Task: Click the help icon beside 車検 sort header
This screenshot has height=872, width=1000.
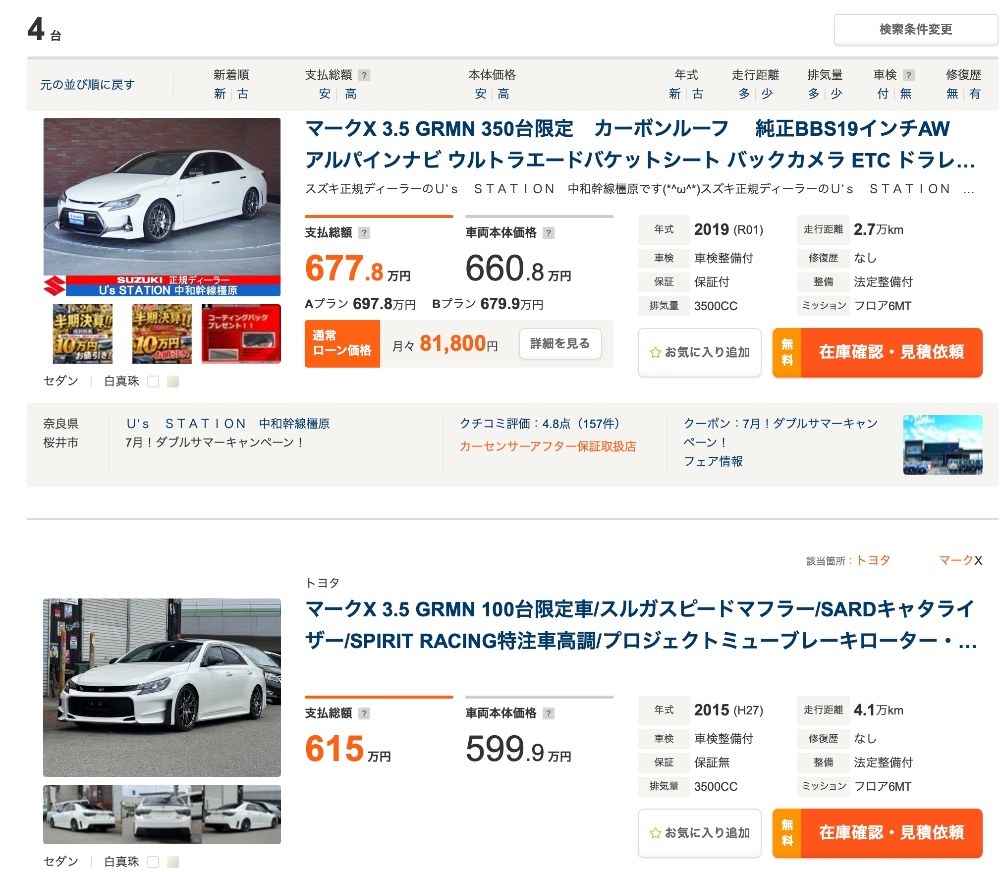Action: (x=909, y=75)
